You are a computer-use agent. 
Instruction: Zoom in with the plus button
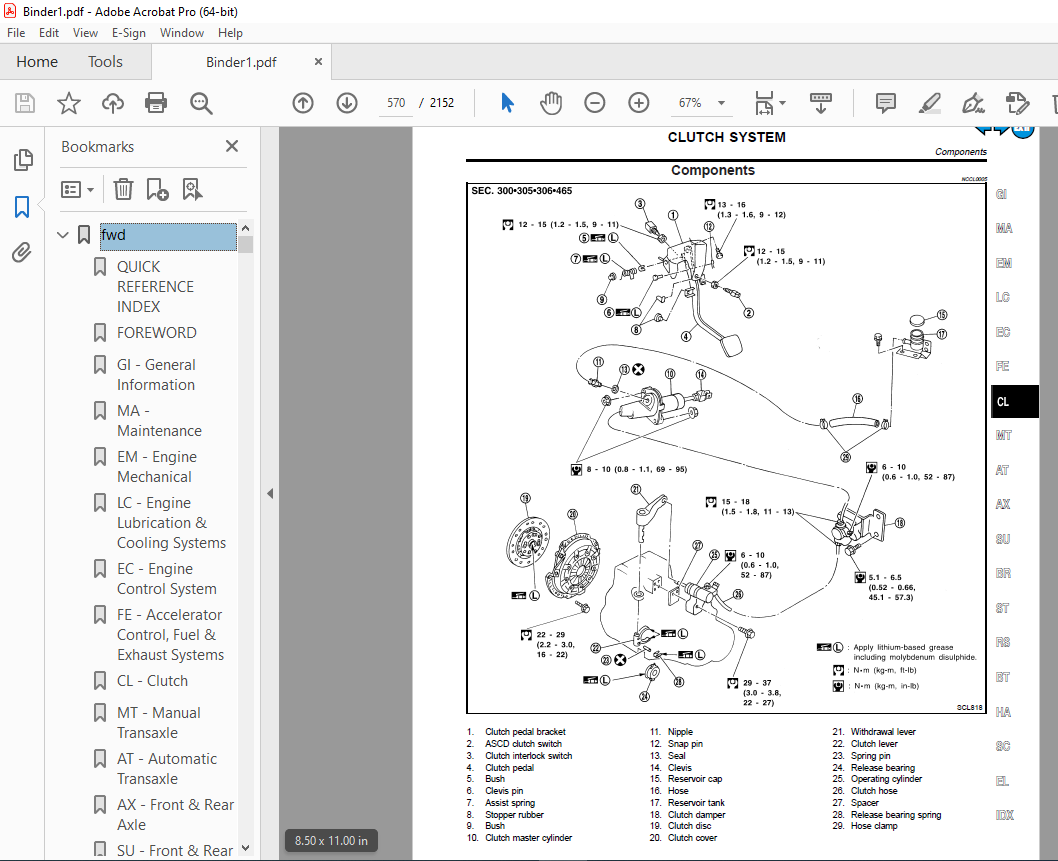pyautogui.click(x=638, y=103)
